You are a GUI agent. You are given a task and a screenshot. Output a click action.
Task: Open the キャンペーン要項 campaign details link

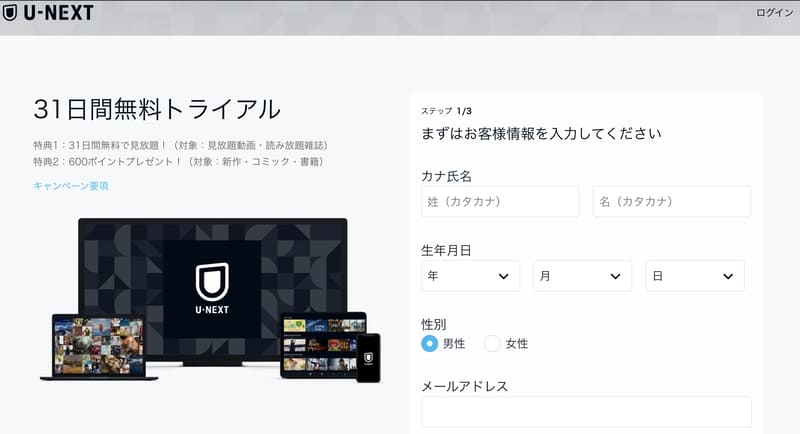click(x=70, y=186)
